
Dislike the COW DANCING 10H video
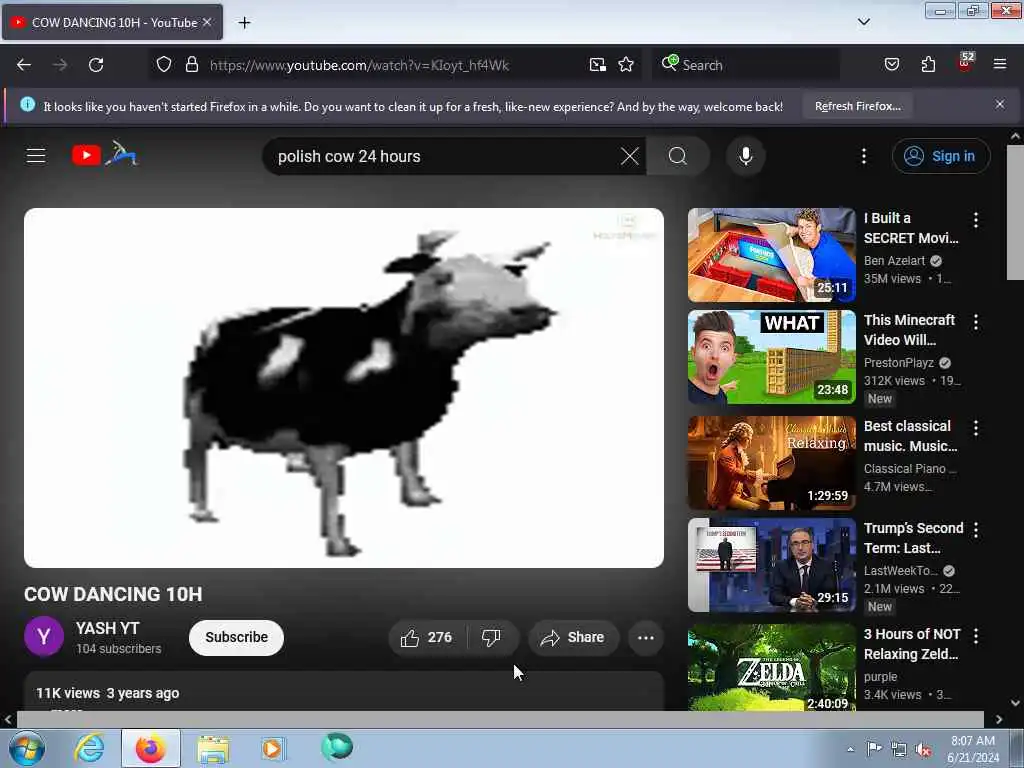click(491, 637)
